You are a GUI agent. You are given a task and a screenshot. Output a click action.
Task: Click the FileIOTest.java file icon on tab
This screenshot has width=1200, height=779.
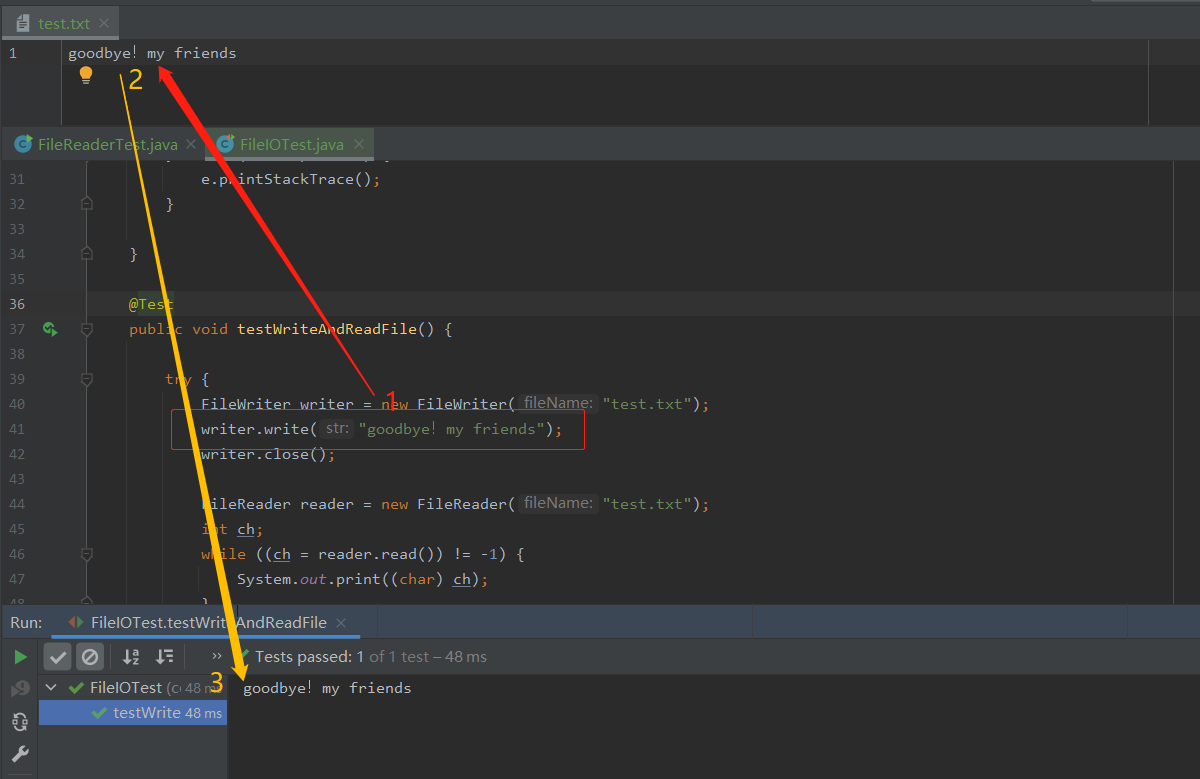[x=225, y=144]
